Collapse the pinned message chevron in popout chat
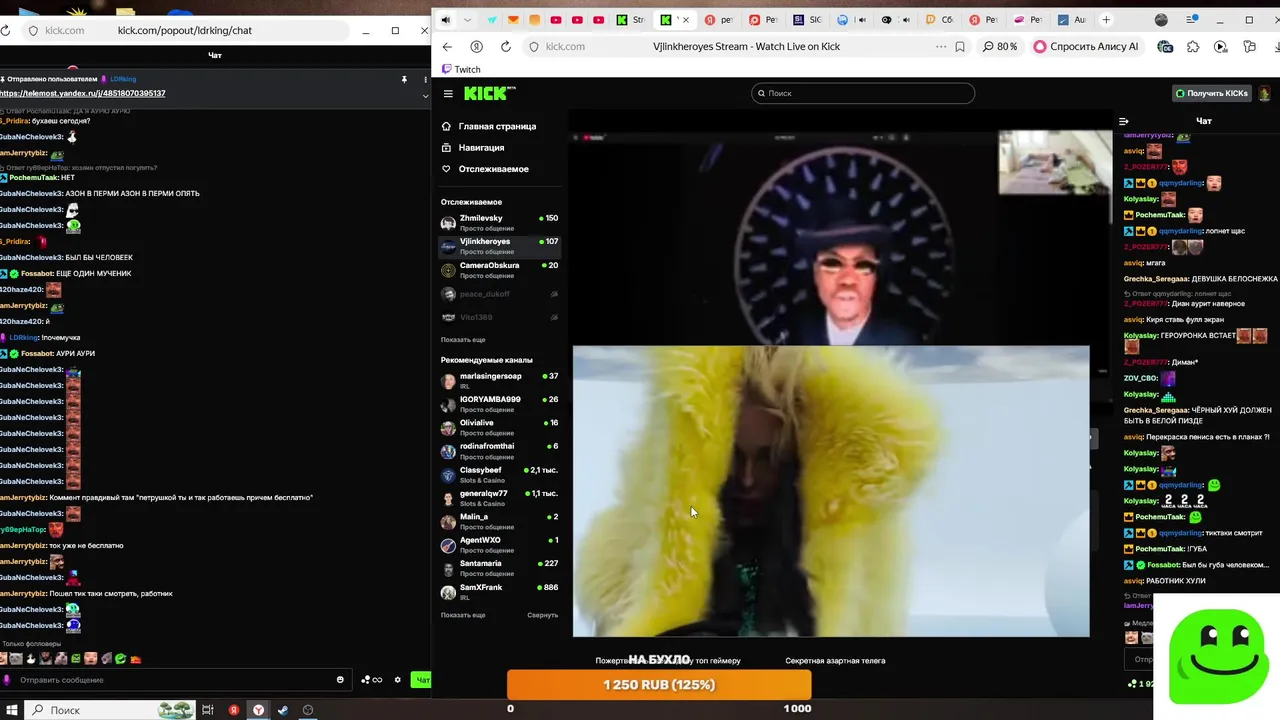1280x720 pixels. click(x=425, y=96)
